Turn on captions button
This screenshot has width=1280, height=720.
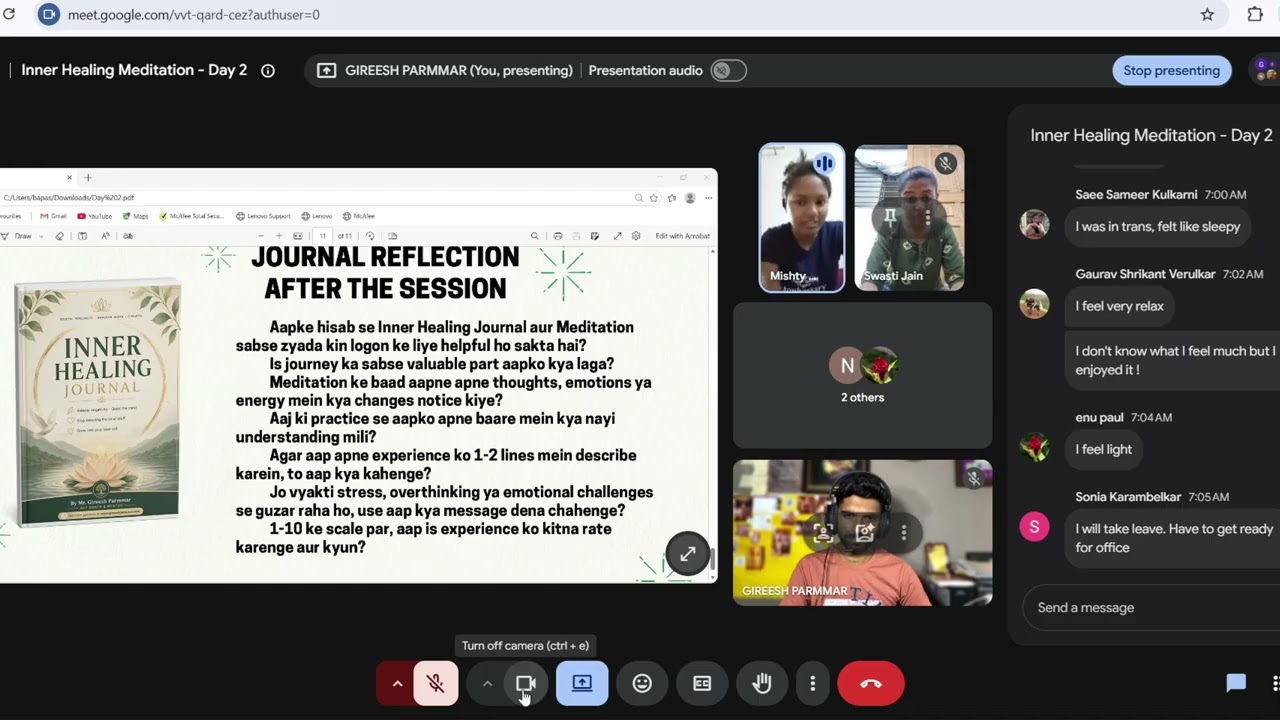click(x=702, y=684)
